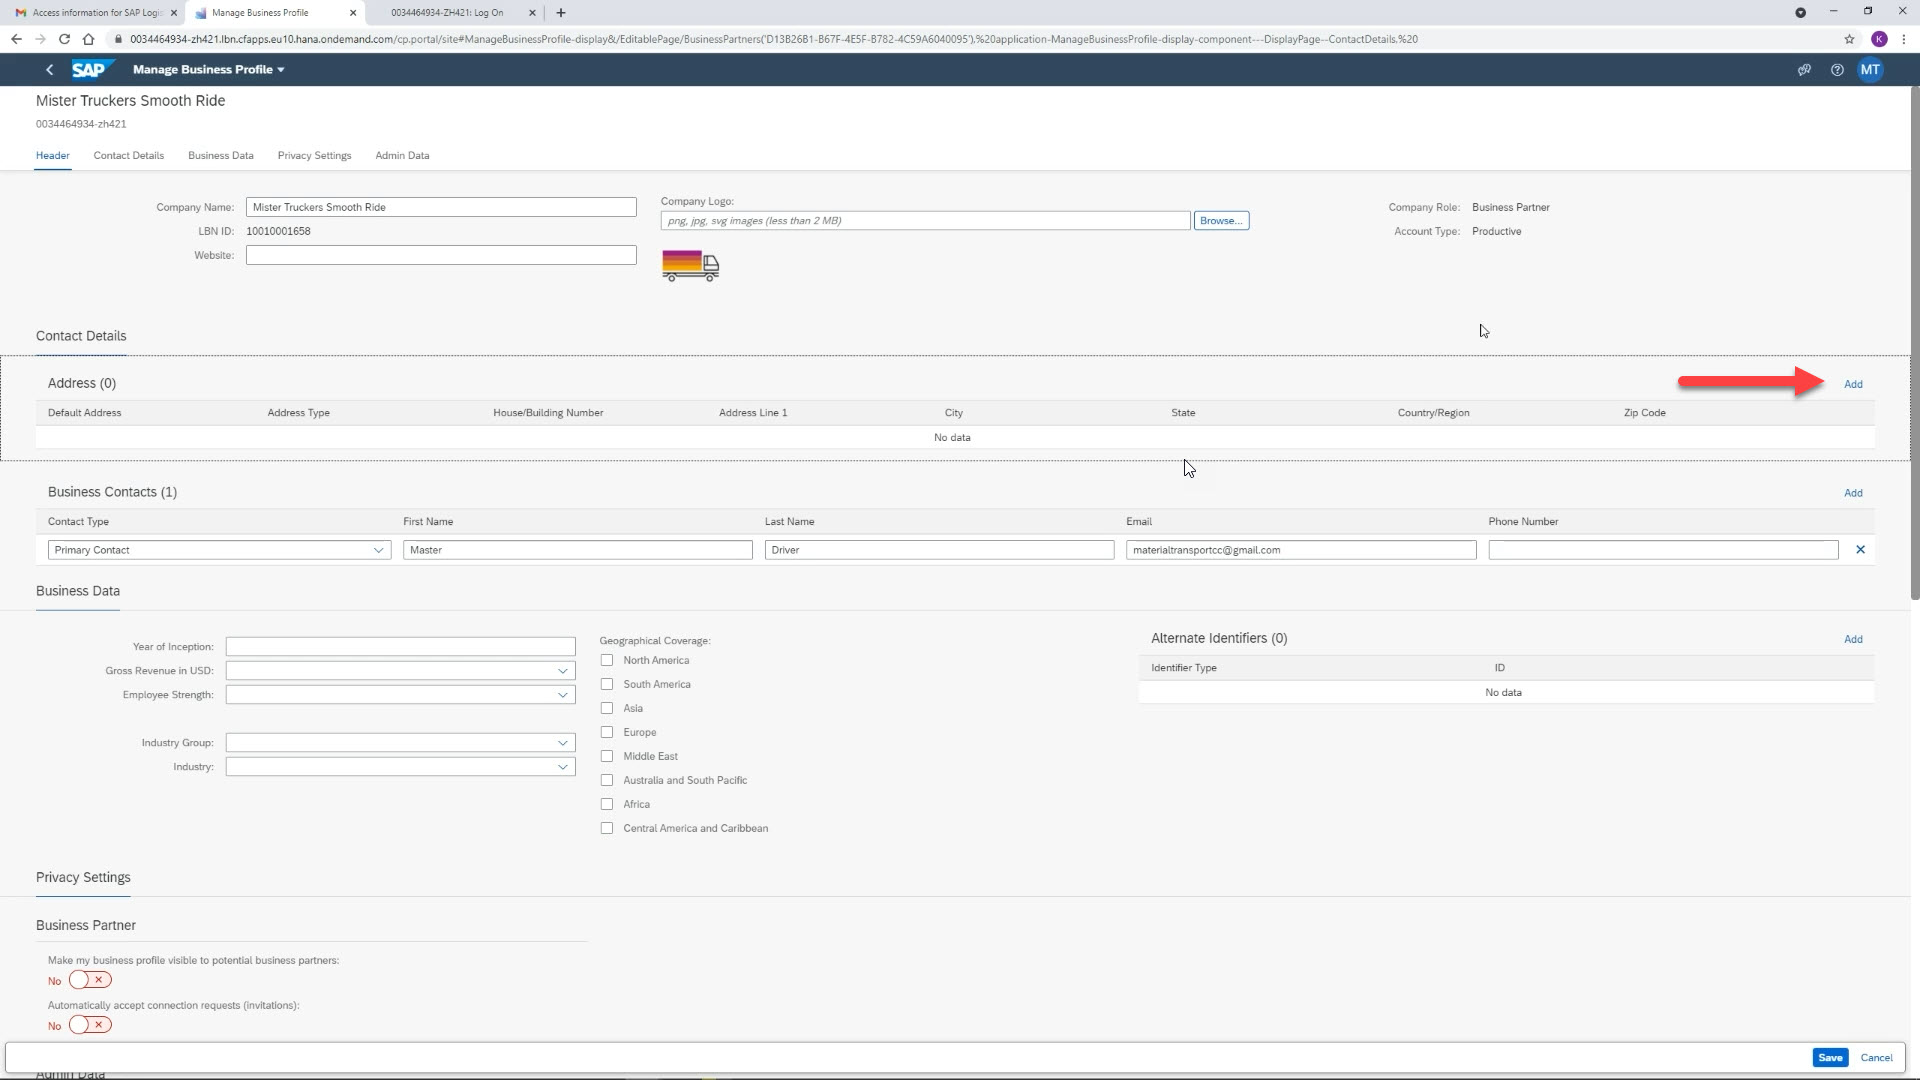Switch to Log On browser tab
Image resolution: width=1920 pixels, height=1080 pixels.
tap(454, 13)
